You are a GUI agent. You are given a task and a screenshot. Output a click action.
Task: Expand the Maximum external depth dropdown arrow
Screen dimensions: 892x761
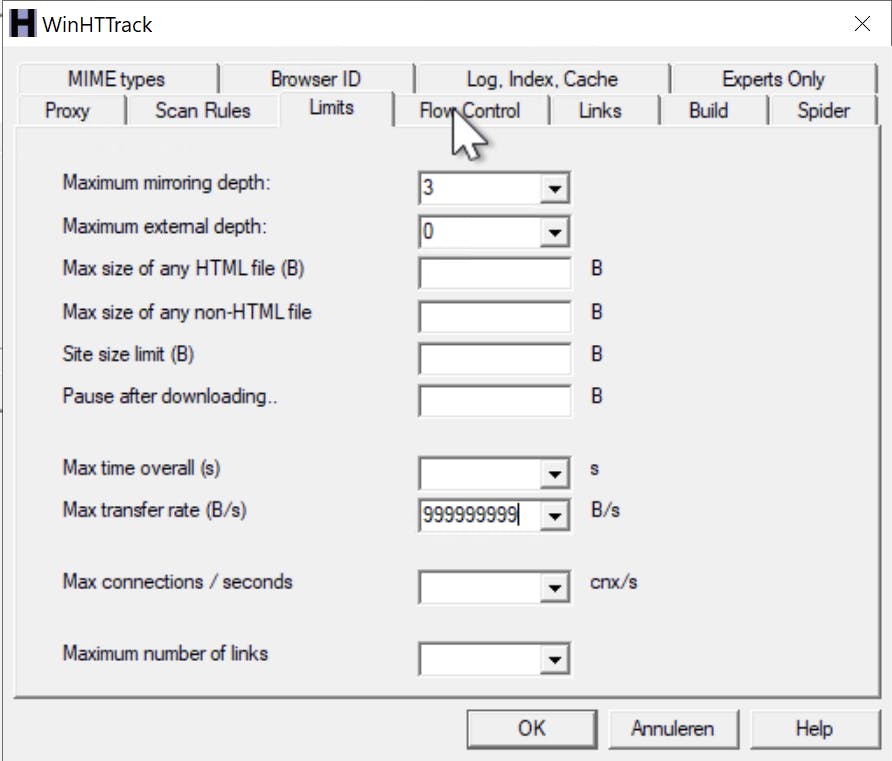[554, 231]
